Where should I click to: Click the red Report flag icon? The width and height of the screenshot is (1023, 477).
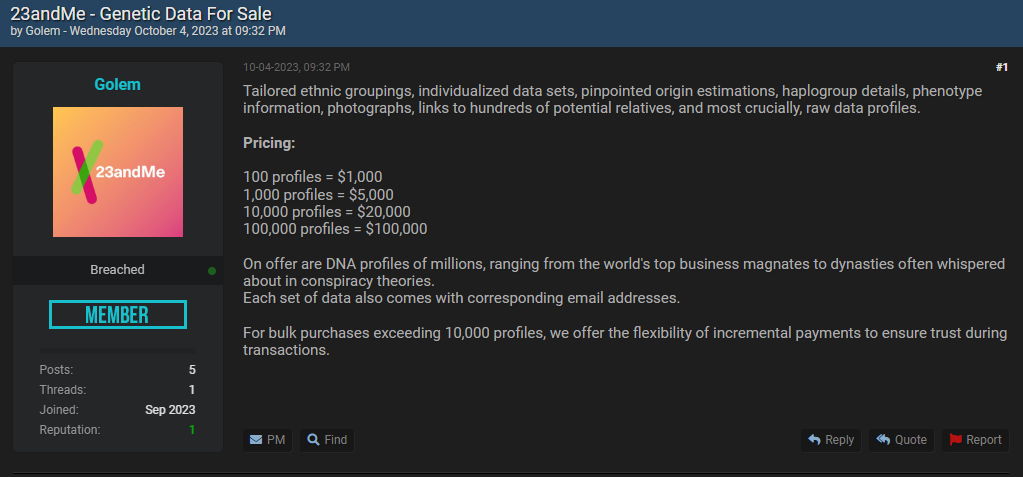coord(955,440)
